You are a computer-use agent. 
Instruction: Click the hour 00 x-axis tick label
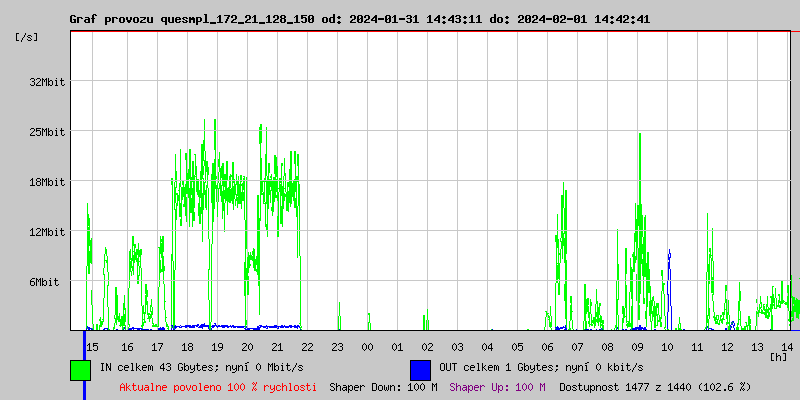368,346
